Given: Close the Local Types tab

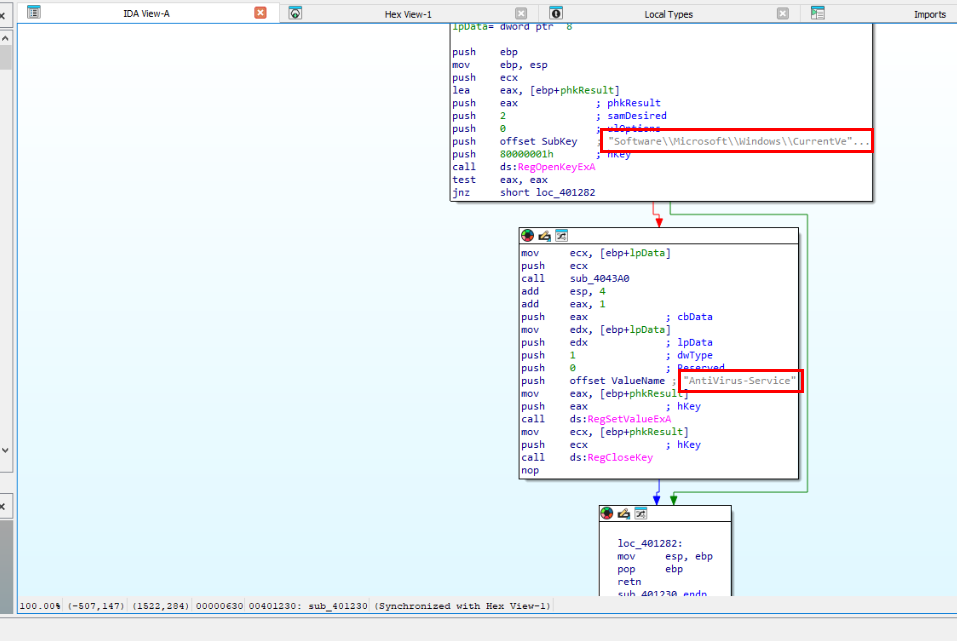Looking at the screenshot, I should tap(783, 13).
